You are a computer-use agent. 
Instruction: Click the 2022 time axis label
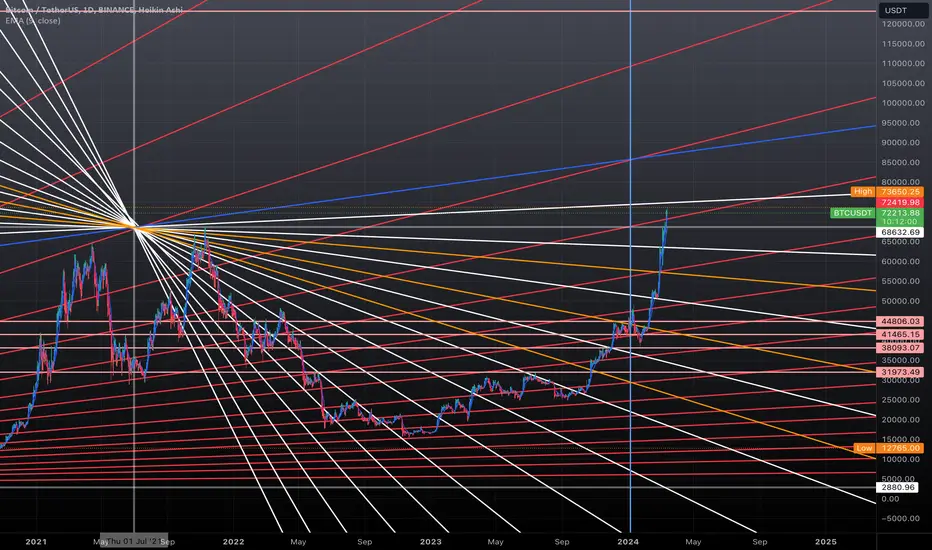233,542
